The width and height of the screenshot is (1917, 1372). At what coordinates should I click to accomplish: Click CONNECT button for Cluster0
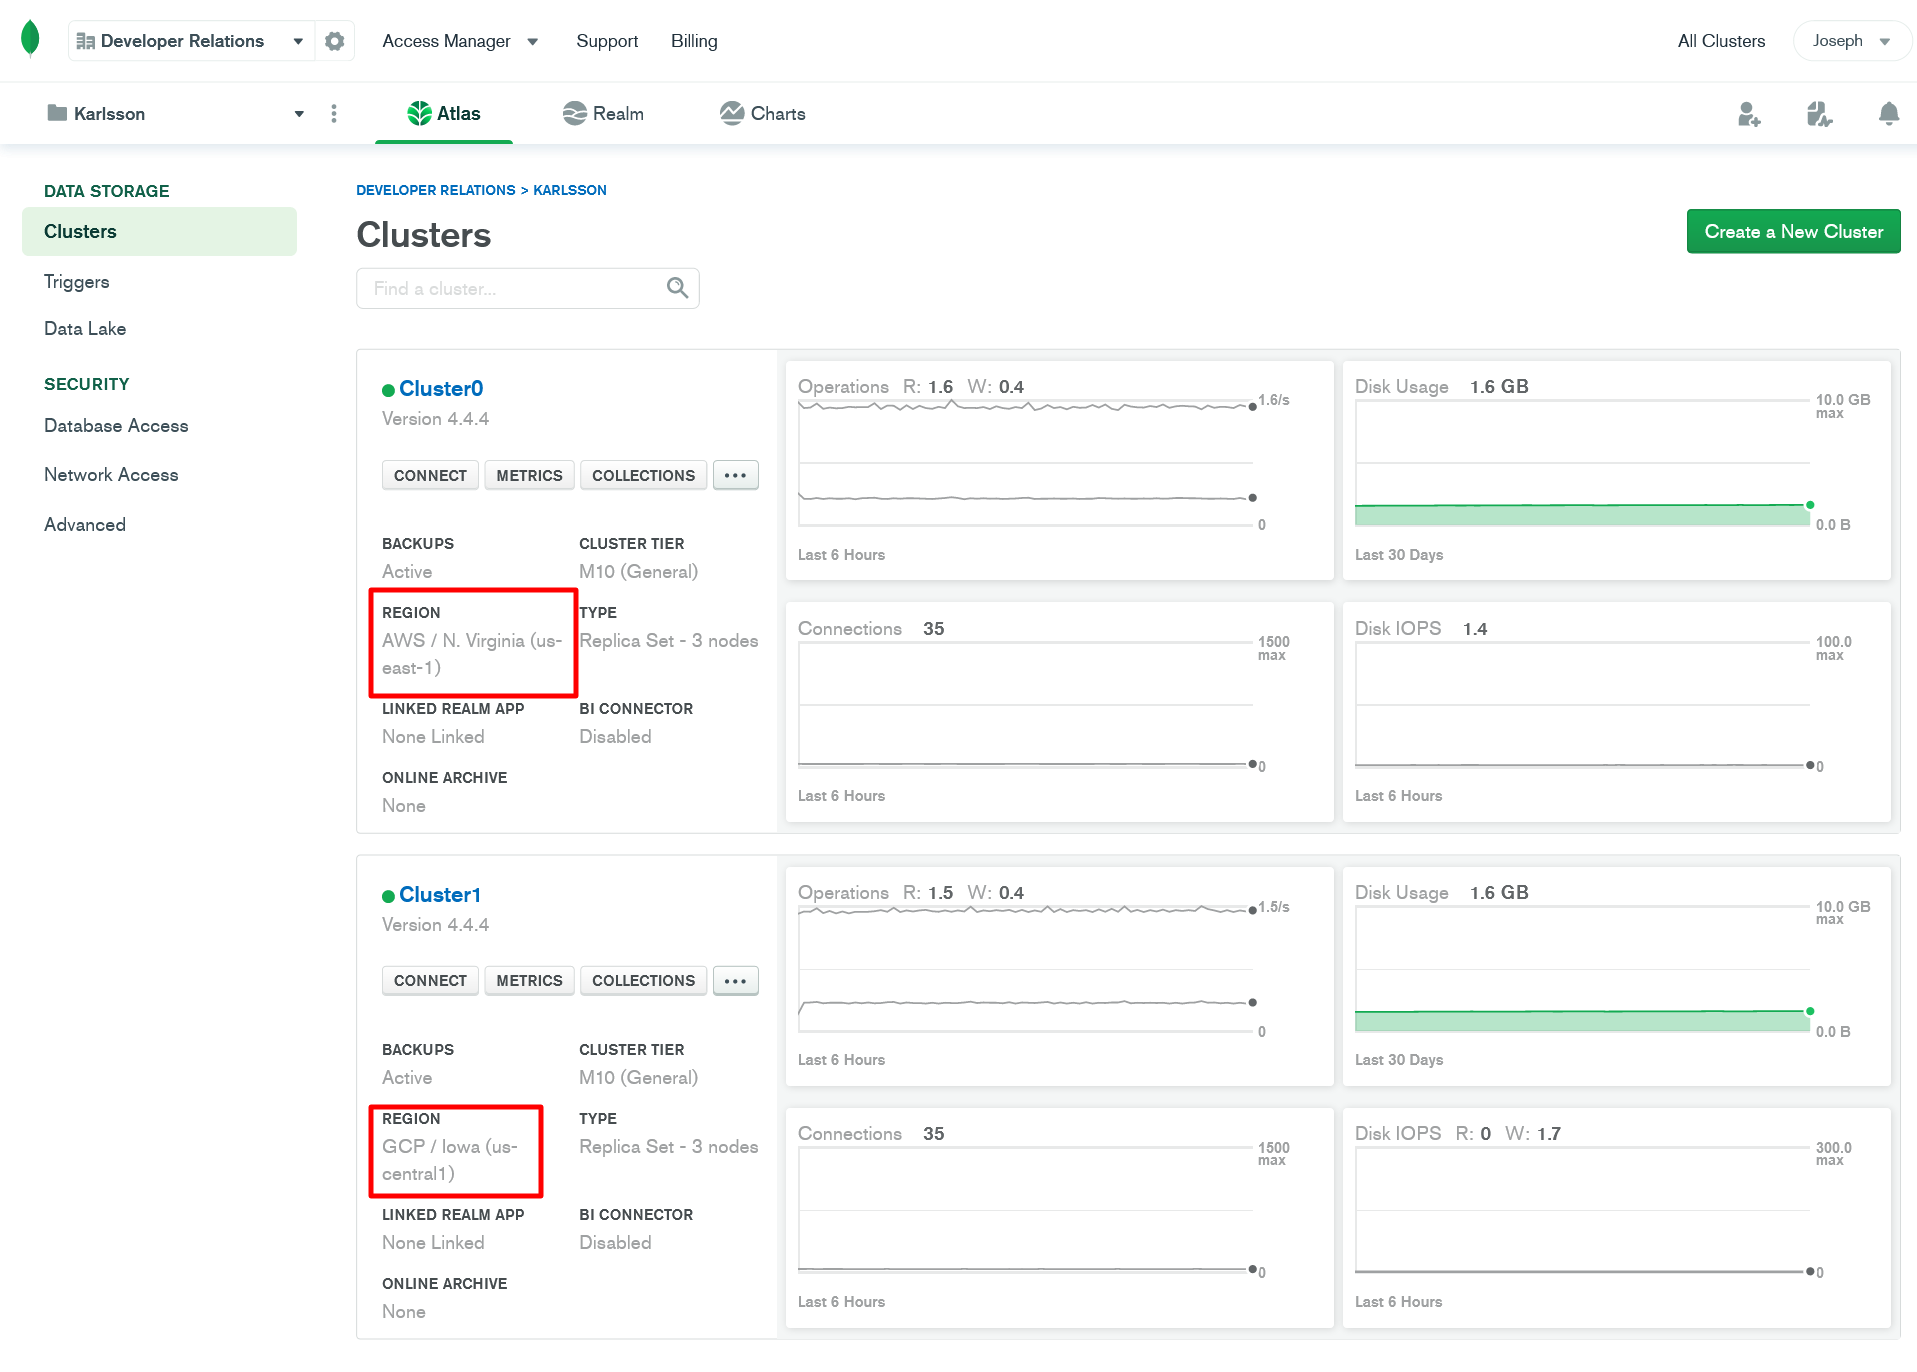pos(430,475)
